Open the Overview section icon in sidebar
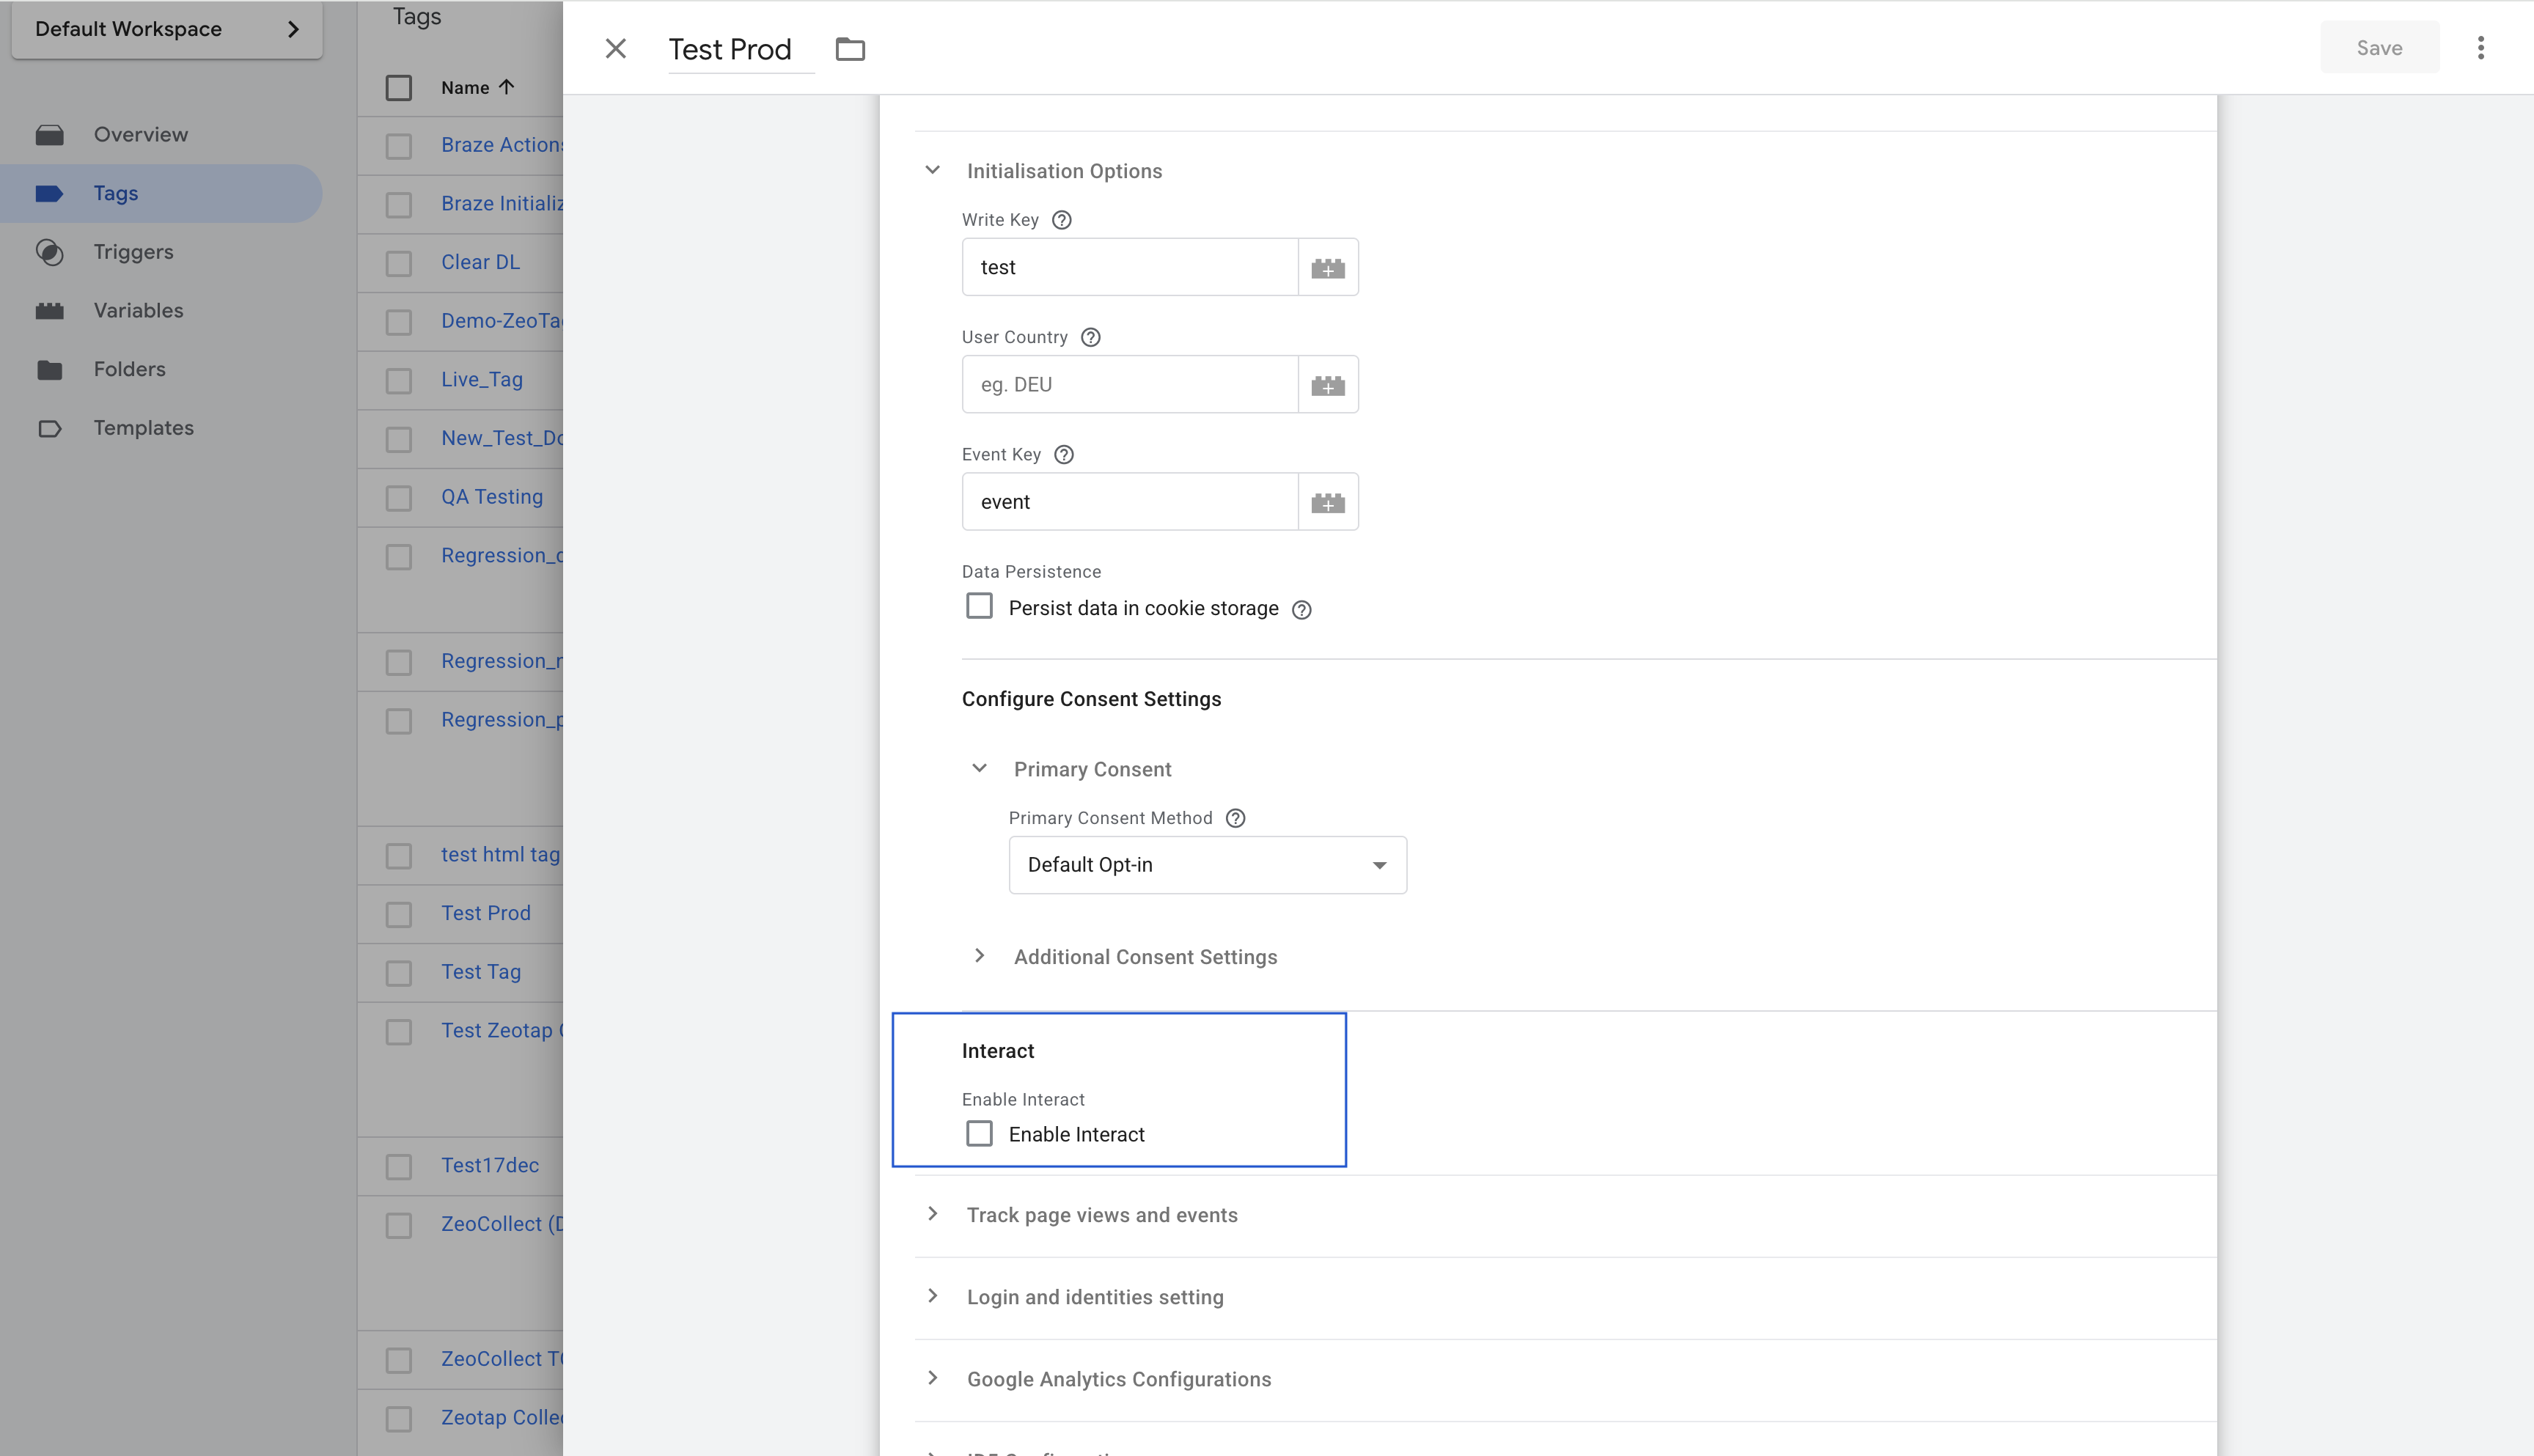The width and height of the screenshot is (2534, 1456). 51,134
